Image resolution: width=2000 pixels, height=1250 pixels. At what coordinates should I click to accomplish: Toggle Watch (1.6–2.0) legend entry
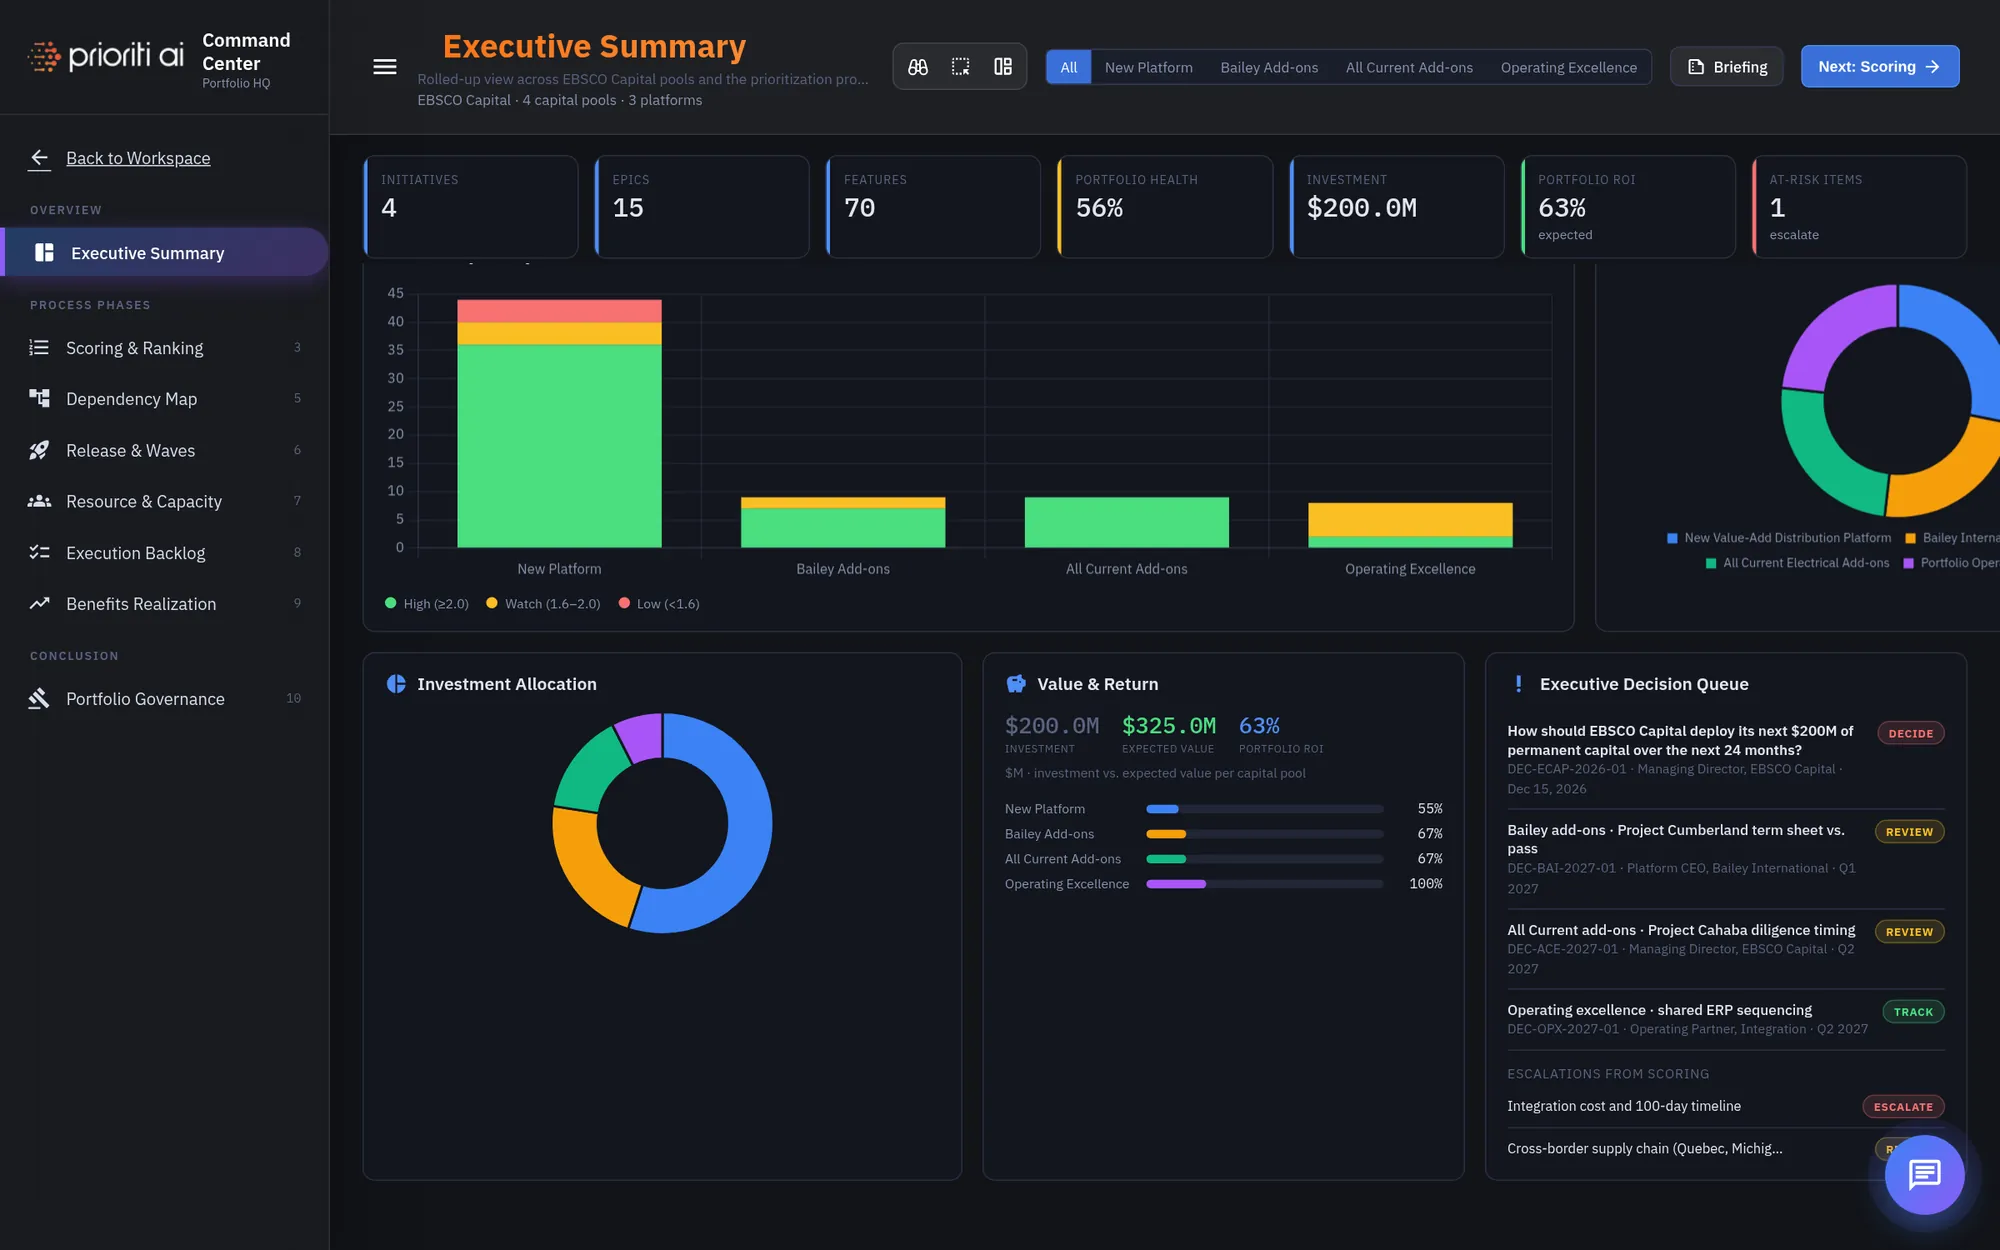pyautogui.click(x=543, y=604)
